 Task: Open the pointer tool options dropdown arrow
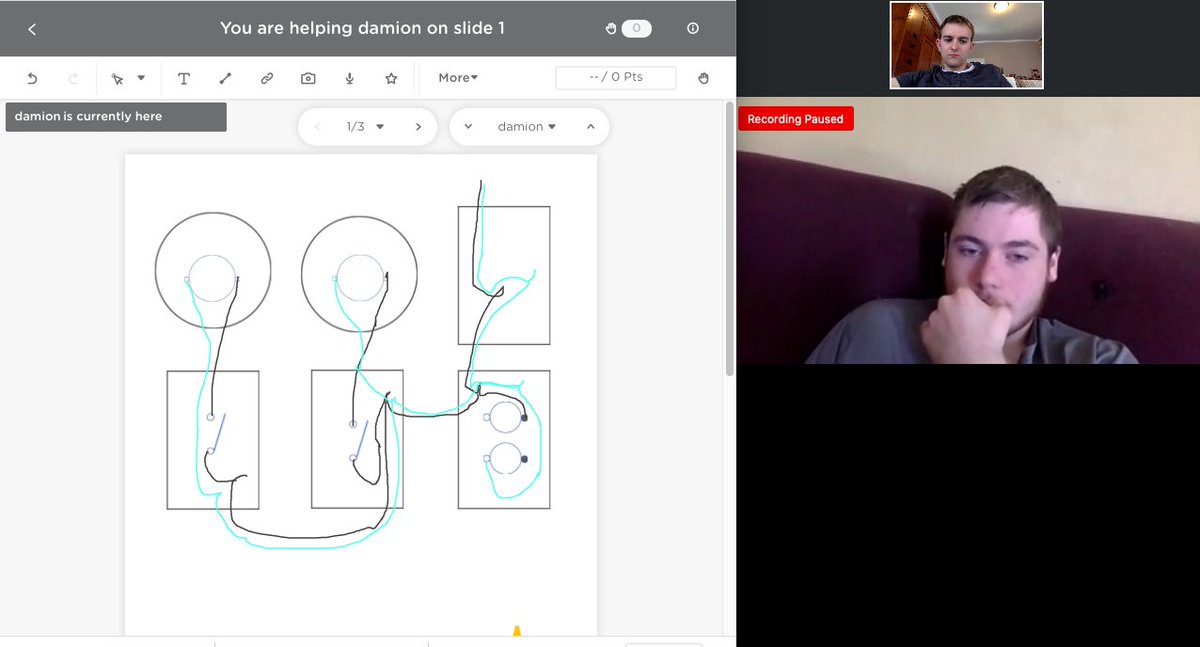pyautogui.click(x=141, y=78)
